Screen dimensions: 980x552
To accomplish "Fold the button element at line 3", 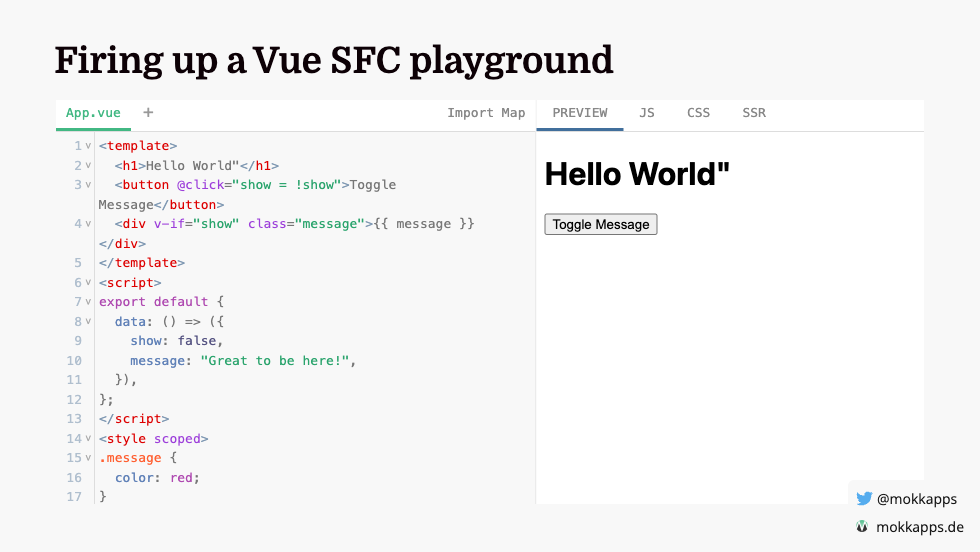I will 88,185.
